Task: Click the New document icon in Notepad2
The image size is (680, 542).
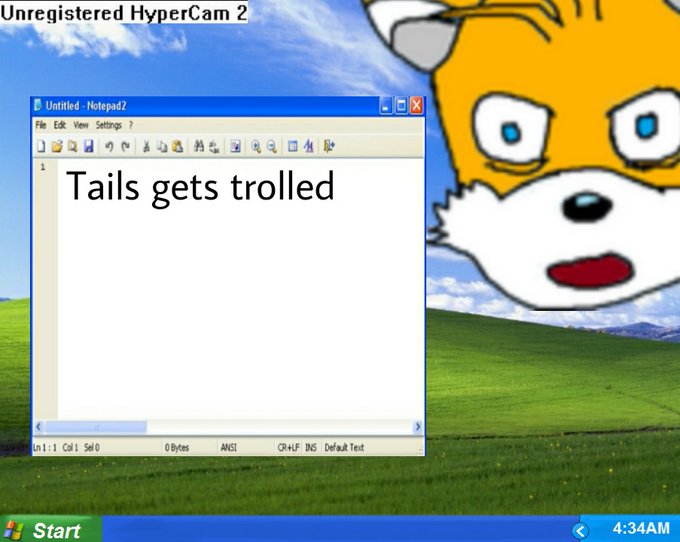Action: pyautogui.click(x=41, y=147)
